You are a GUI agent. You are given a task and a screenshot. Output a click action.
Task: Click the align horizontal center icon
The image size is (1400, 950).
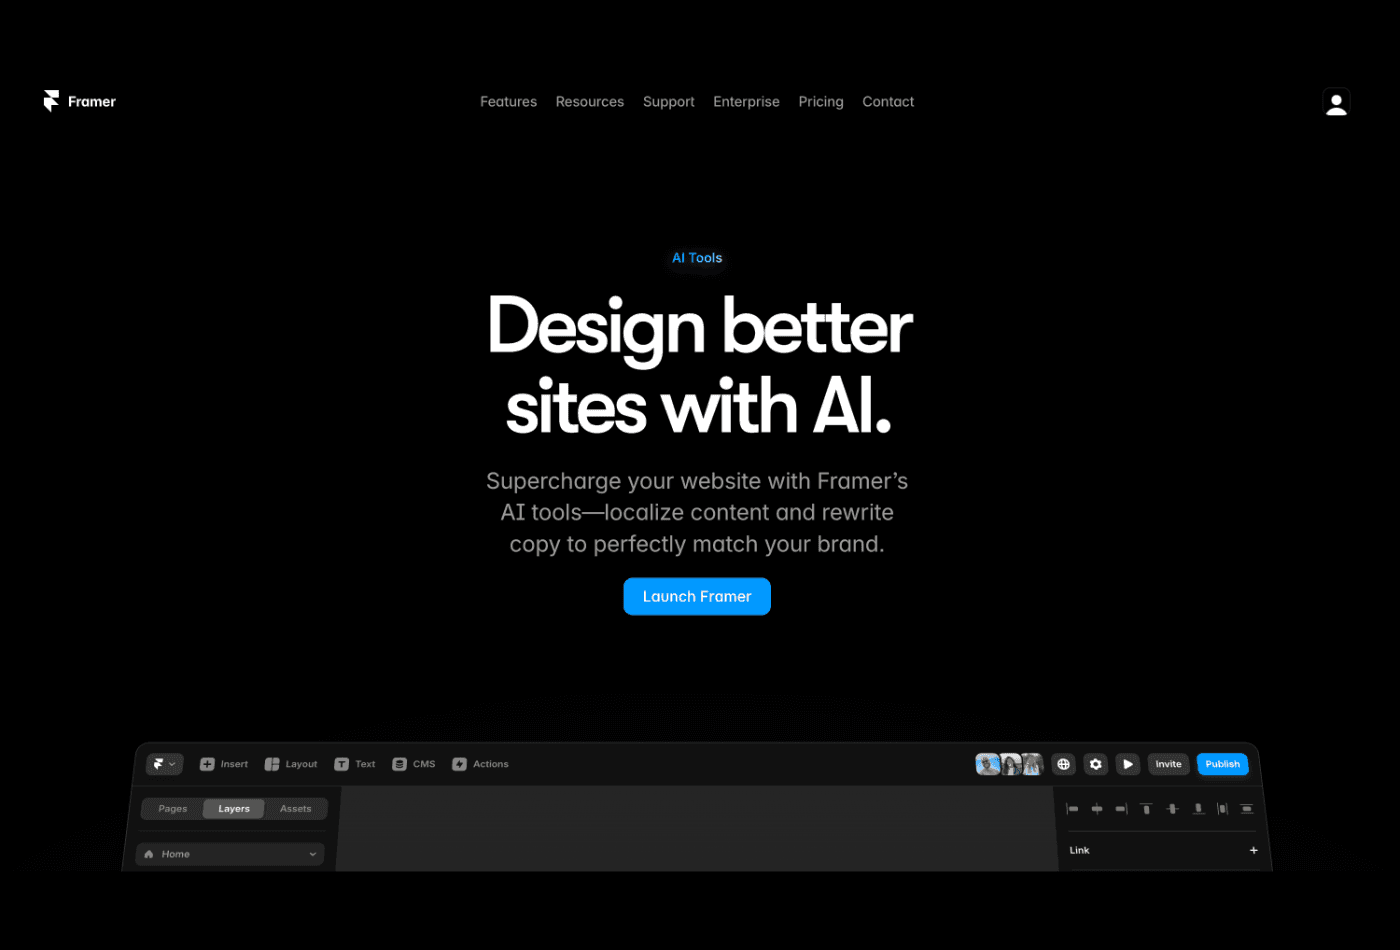click(x=1097, y=809)
